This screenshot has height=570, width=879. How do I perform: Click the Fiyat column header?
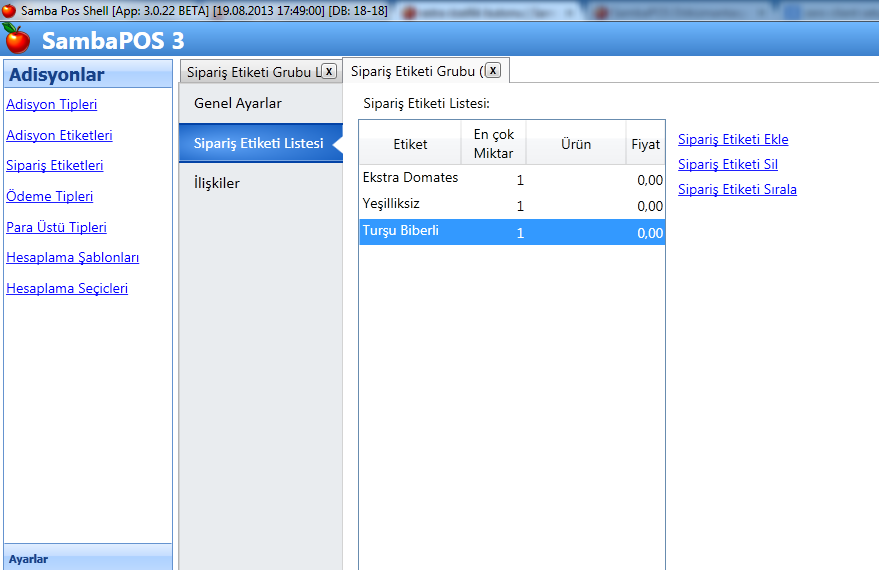[645, 144]
